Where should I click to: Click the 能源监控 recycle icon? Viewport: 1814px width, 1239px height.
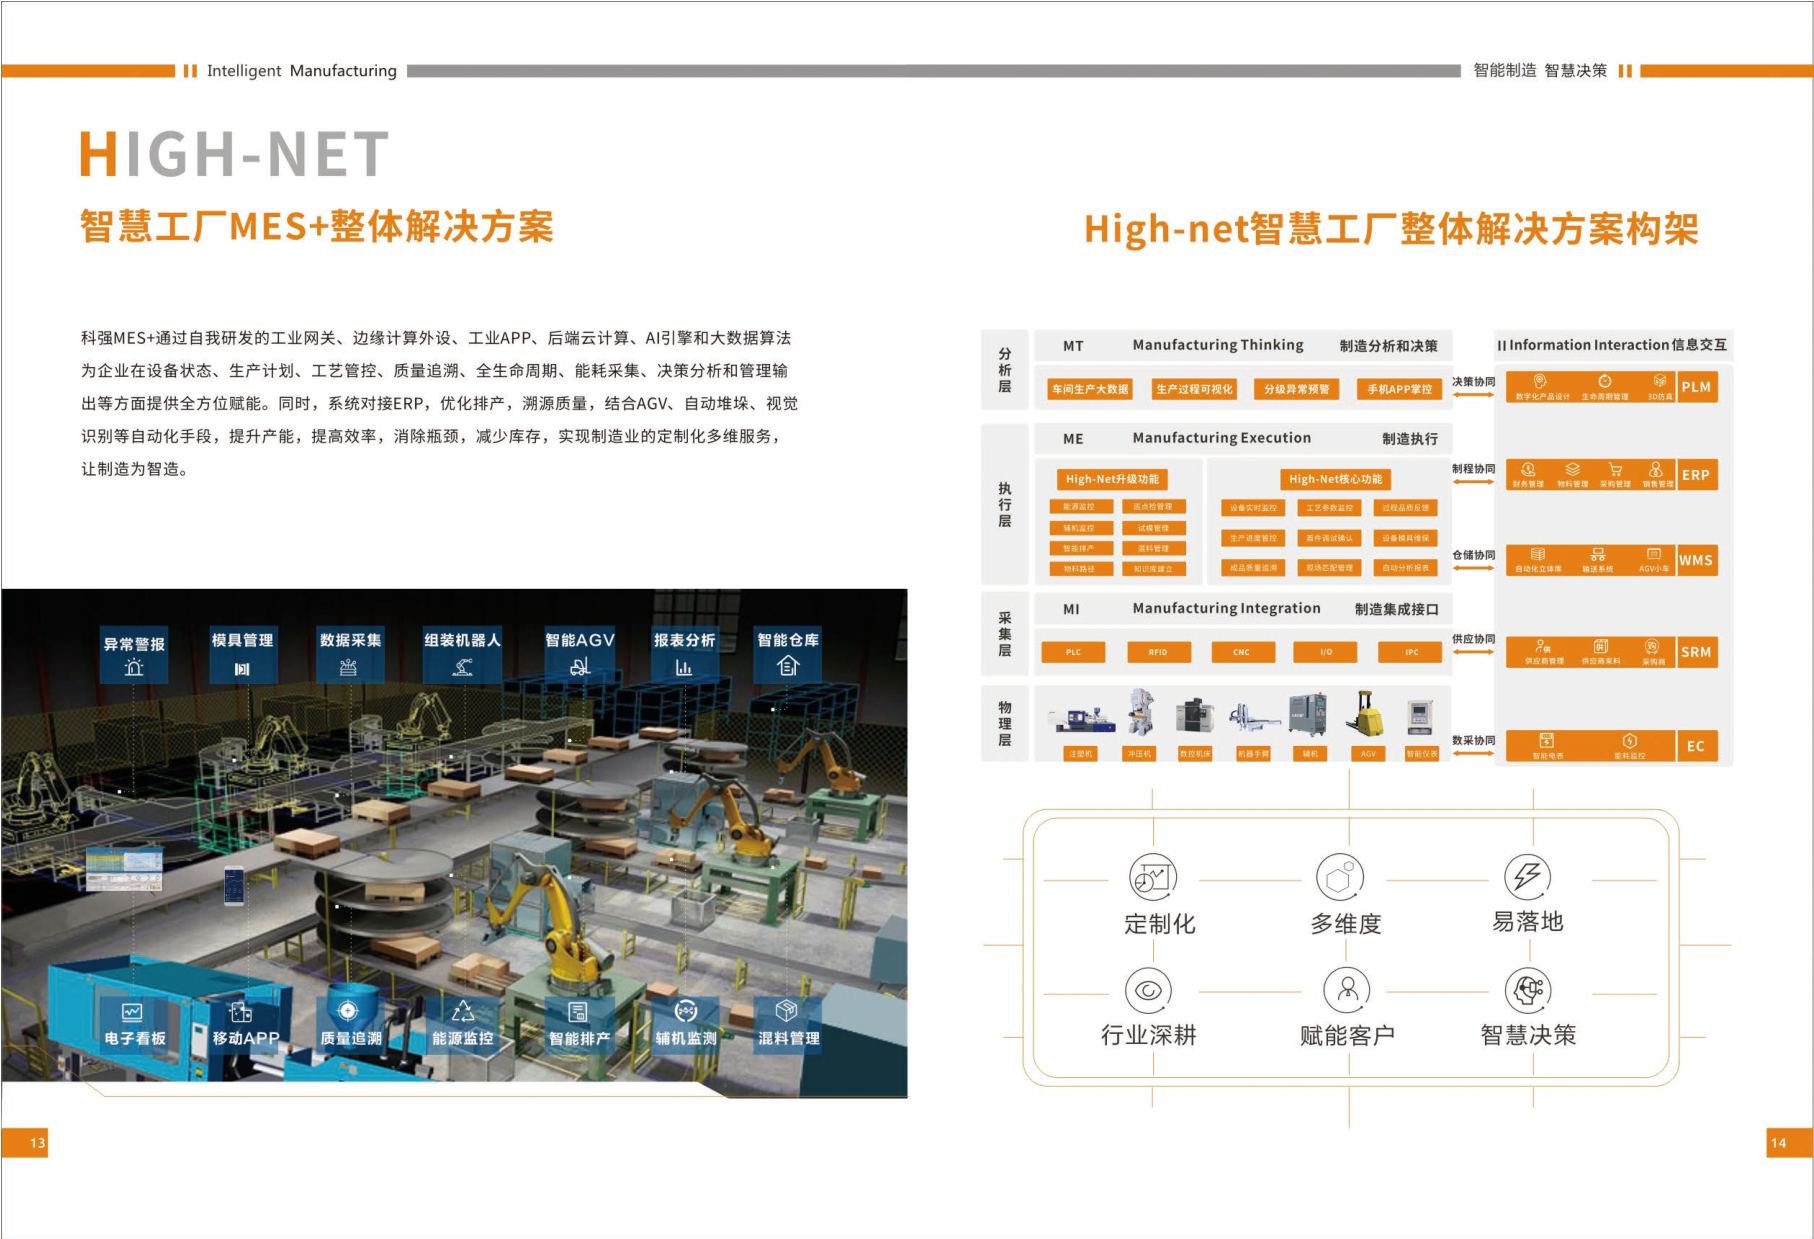coord(462,1011)
